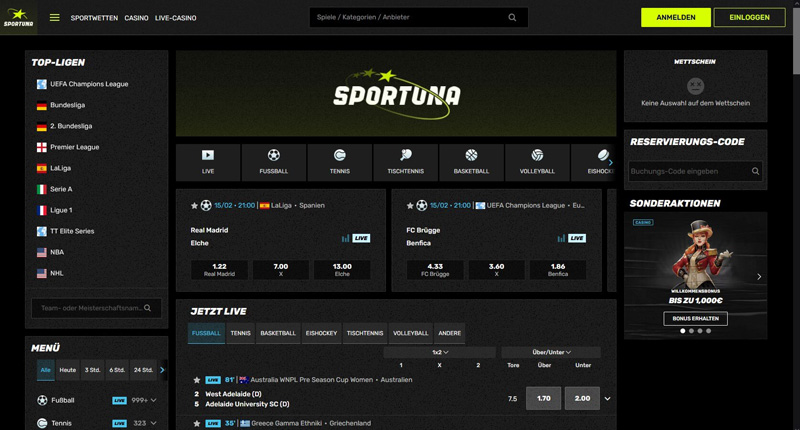Open NBA from top leagues
The image size is (800, 430).
pos(51,252)
